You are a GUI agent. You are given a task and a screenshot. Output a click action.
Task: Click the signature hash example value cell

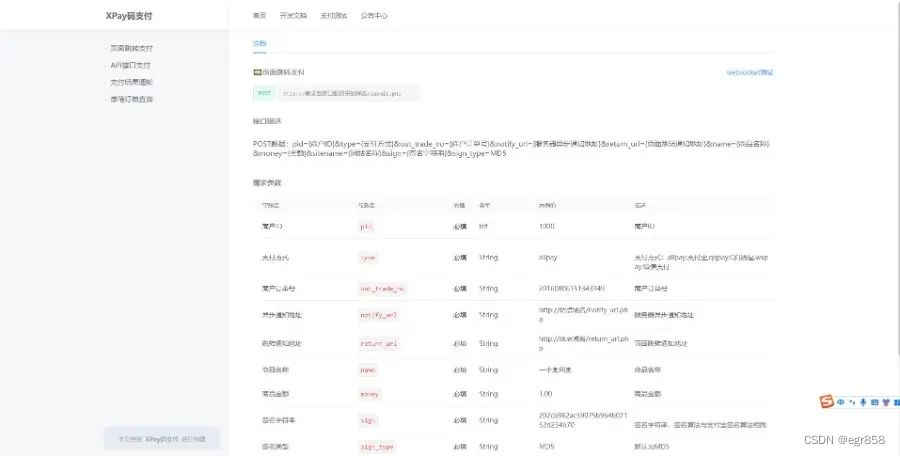click(x=583, y=420)
